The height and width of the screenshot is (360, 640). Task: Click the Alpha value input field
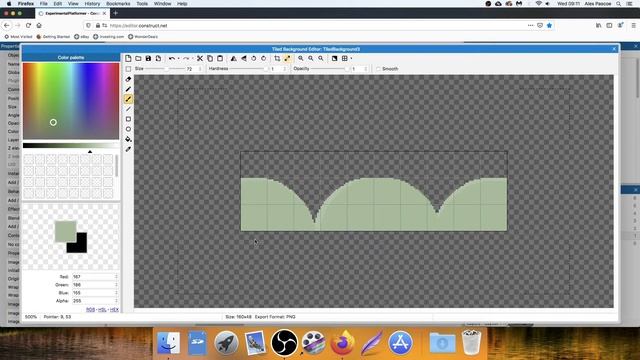click(x=95, y=301)
